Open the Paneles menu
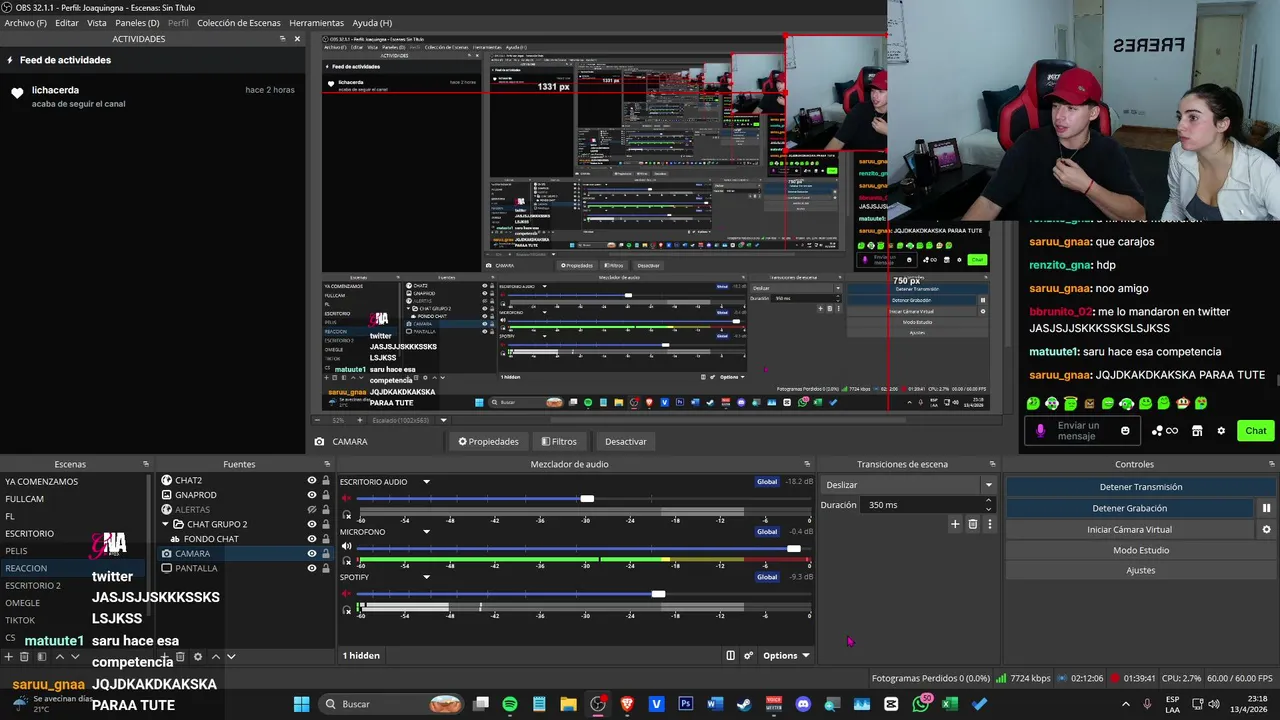Image resolution: width=1280 pixels, height=720 pixels. point(137,23)
